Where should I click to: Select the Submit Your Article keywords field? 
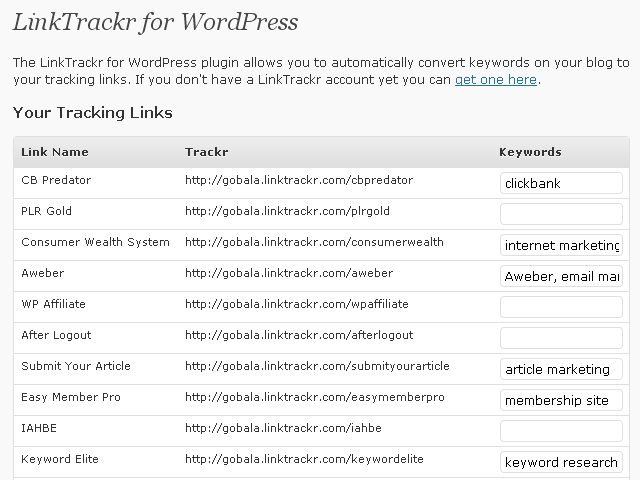point(561,369)
